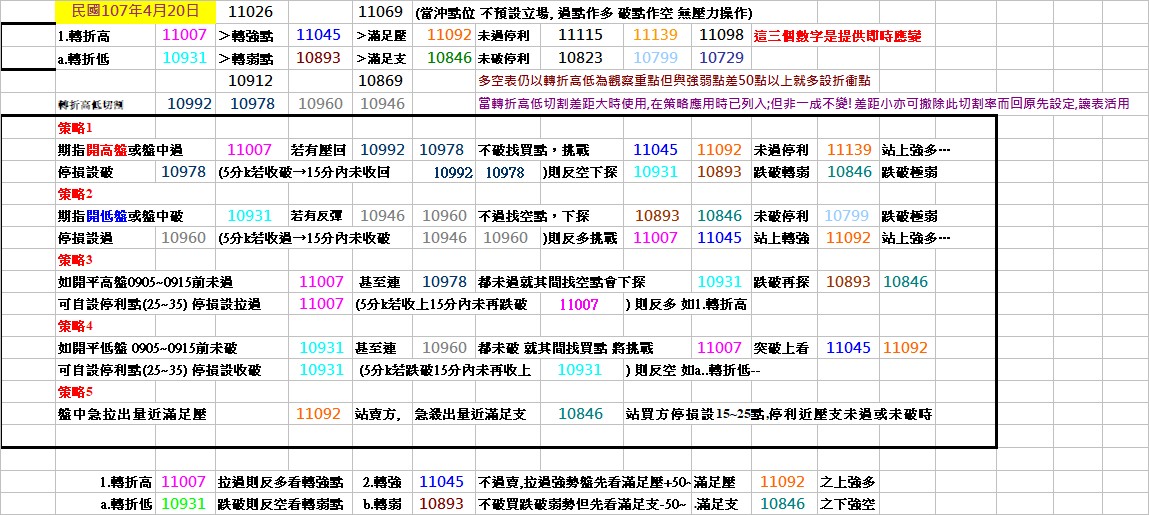This screenshot has height=515, width=1149.
Task: Select the 跌破再探 cell
Action: click(x=780, y=283)
